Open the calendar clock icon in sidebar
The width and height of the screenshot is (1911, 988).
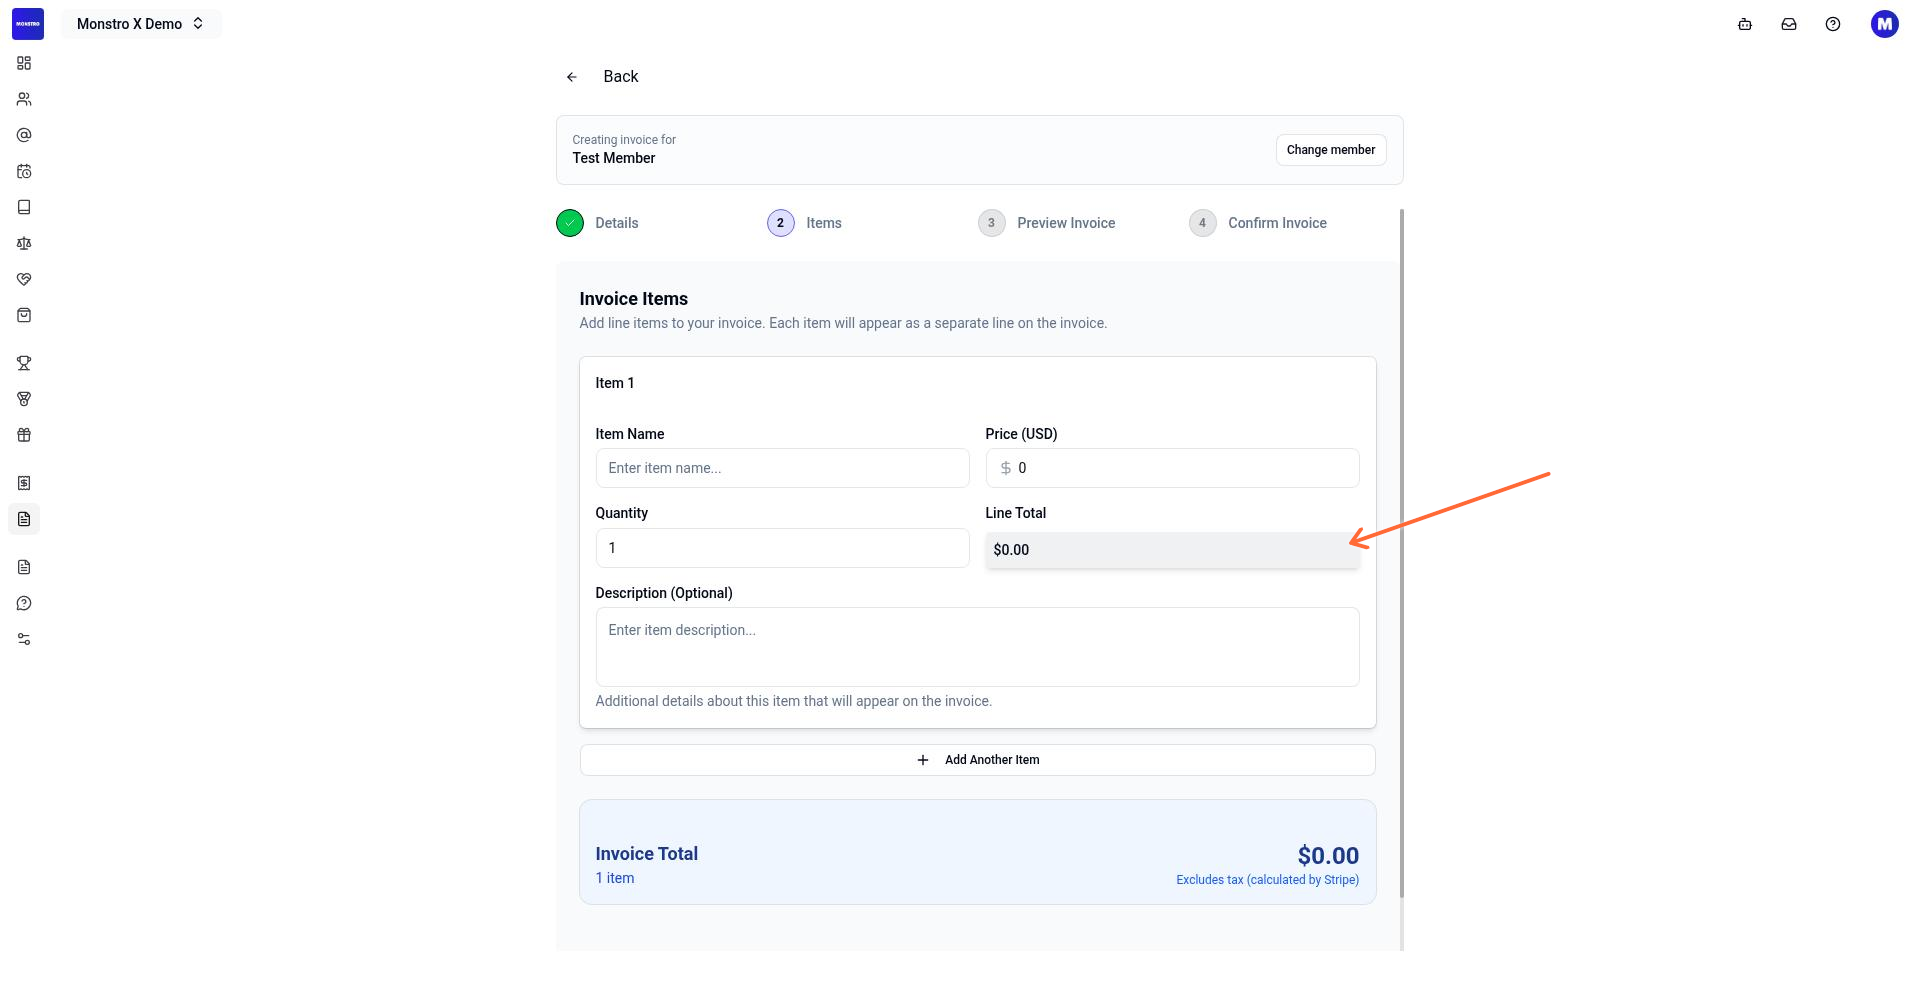coord(24,171)
